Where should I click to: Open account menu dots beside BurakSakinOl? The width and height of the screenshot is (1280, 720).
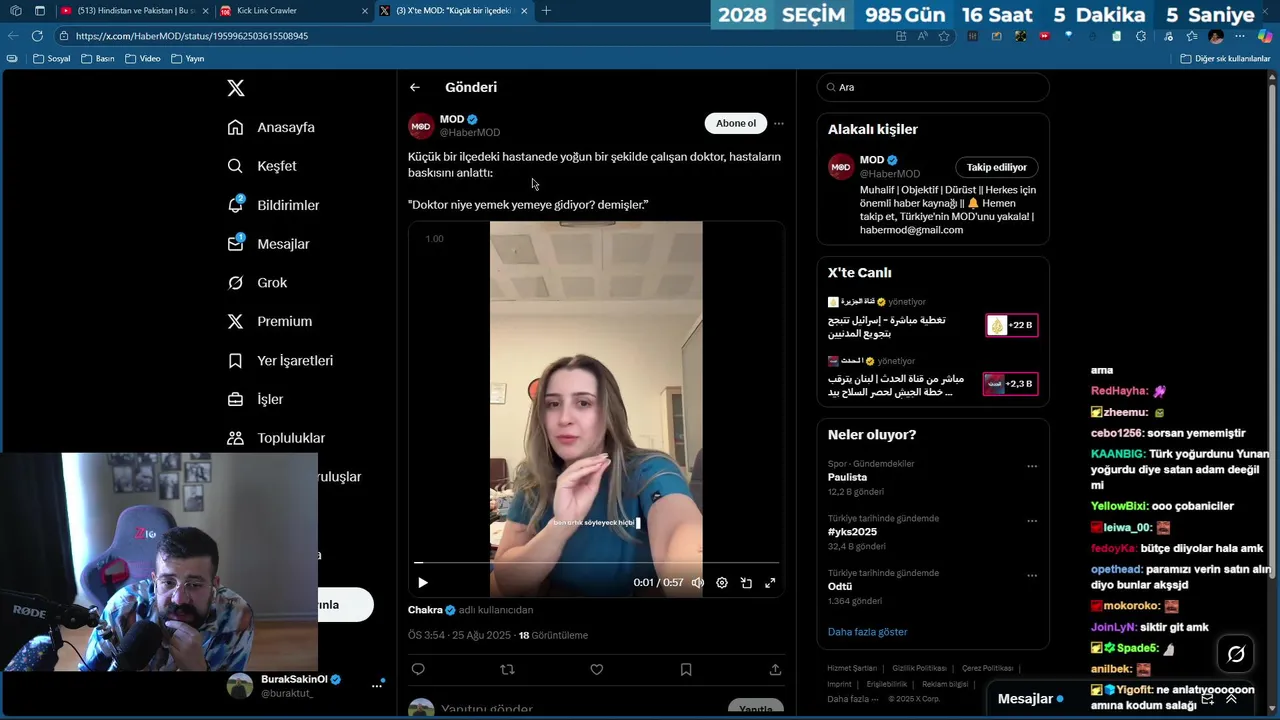click(x=377, y=685)
